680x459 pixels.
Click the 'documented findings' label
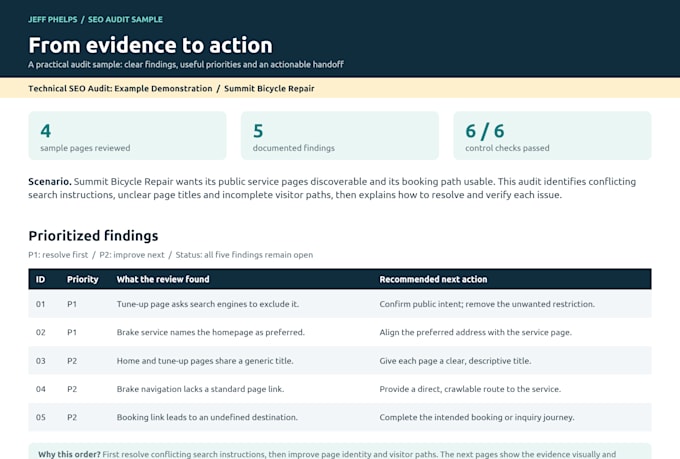tap(294, 148)
